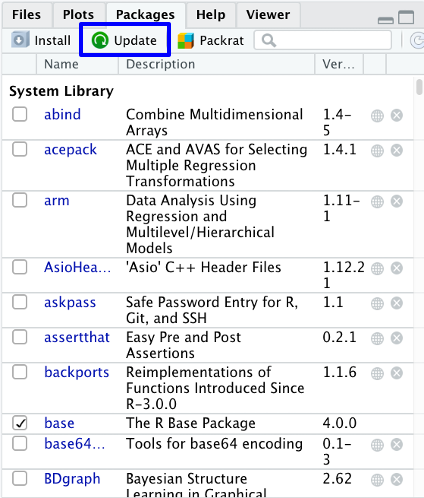Uncheck the base package checkbox
This screenshot has height=498, width=424.
[20, 423]
